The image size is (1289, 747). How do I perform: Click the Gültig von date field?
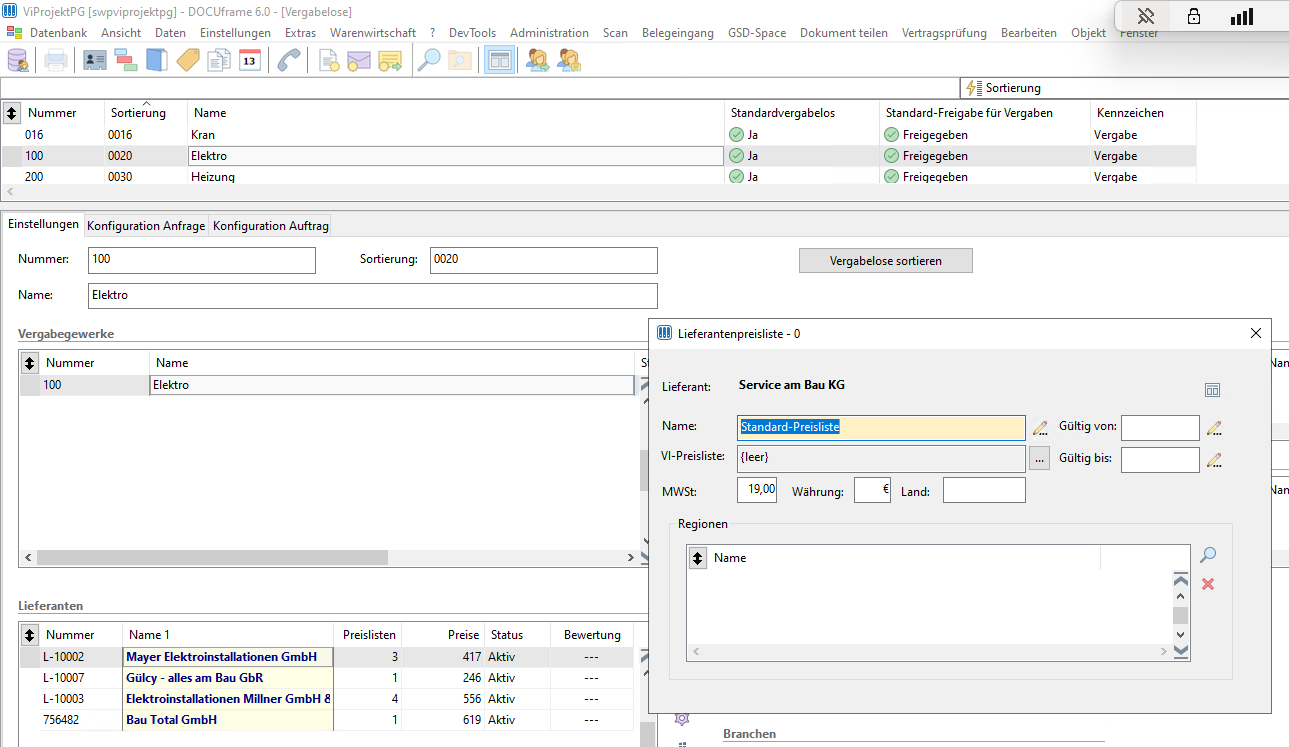tap(1160, 428)
